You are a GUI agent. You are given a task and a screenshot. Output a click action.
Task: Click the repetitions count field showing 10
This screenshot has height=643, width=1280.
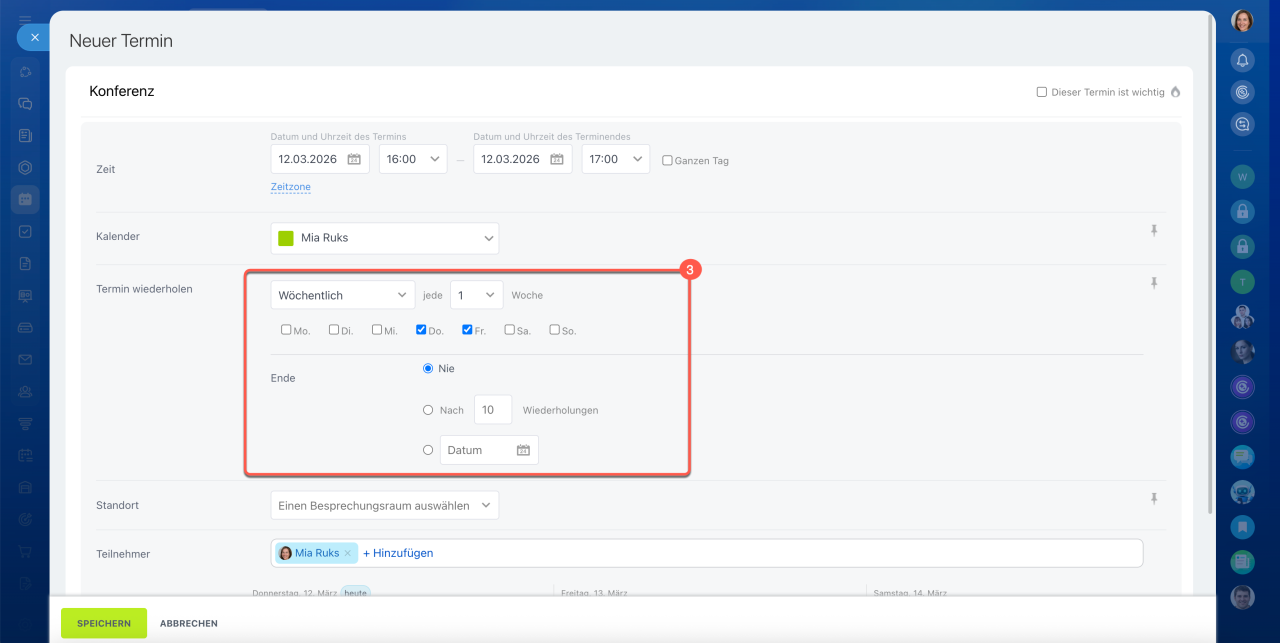(x=492, y=410)
